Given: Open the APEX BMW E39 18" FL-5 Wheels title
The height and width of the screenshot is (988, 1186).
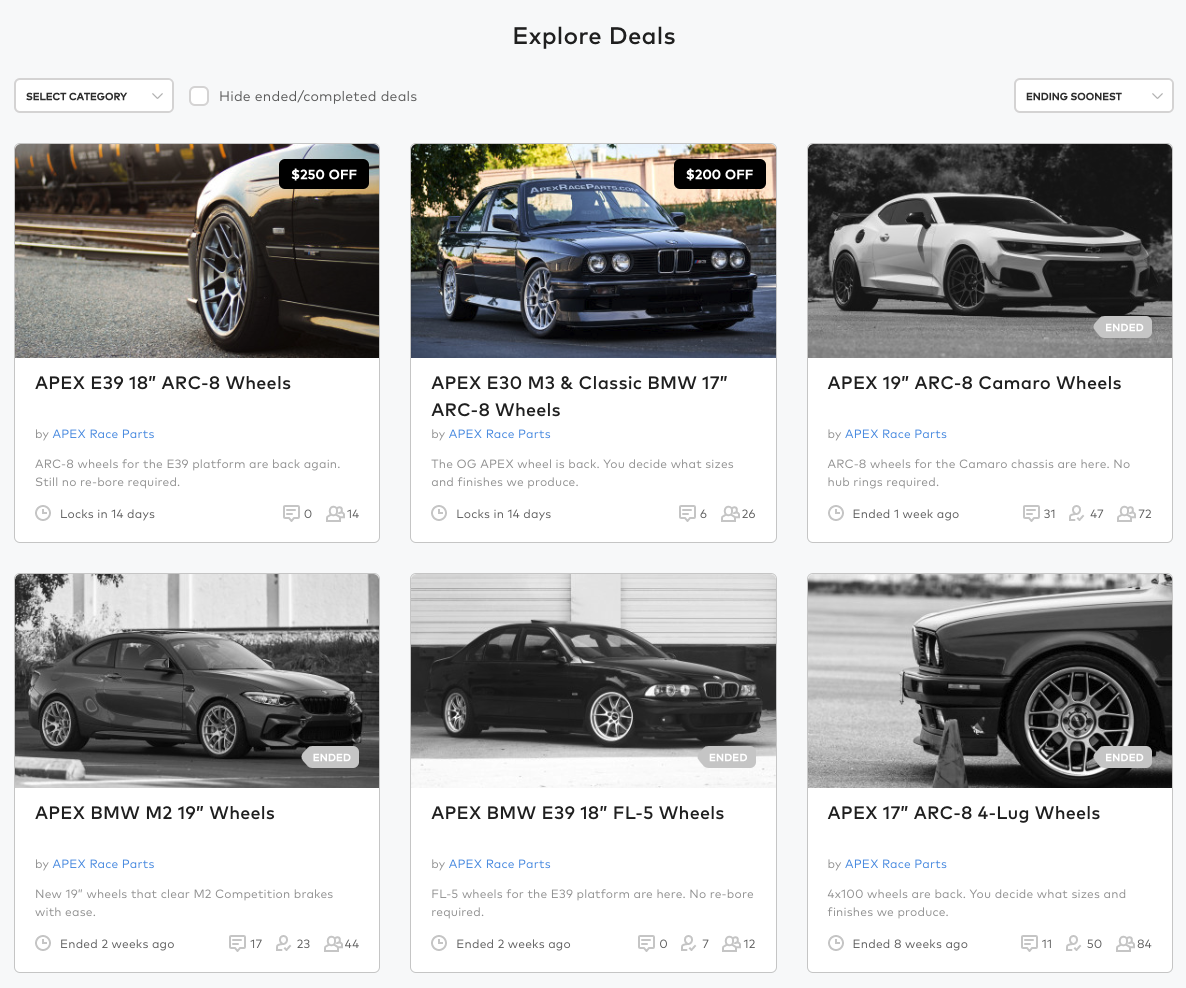Looking at the screenshot, I should tap(577, 812).
